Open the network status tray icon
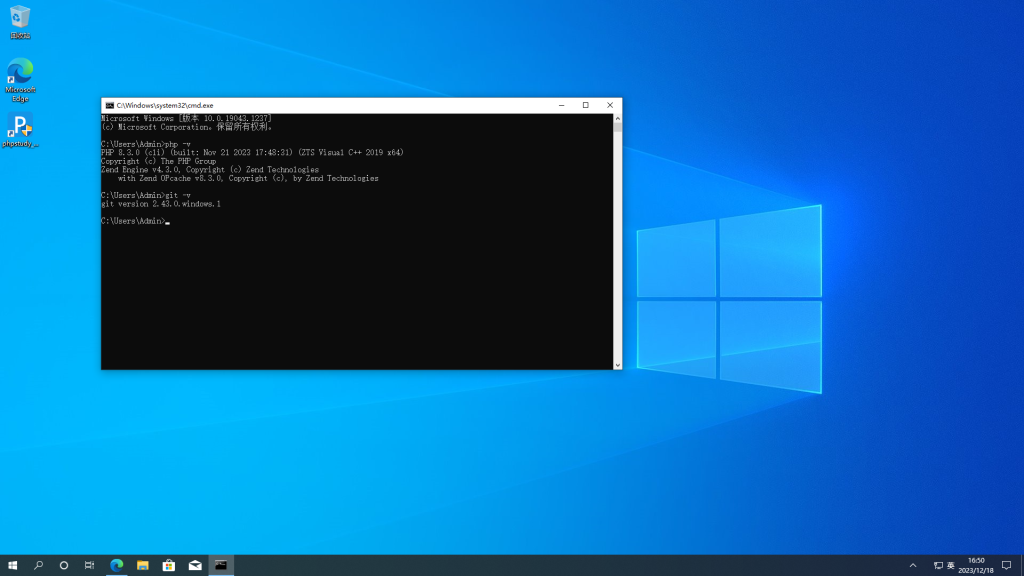 point(938,566)
